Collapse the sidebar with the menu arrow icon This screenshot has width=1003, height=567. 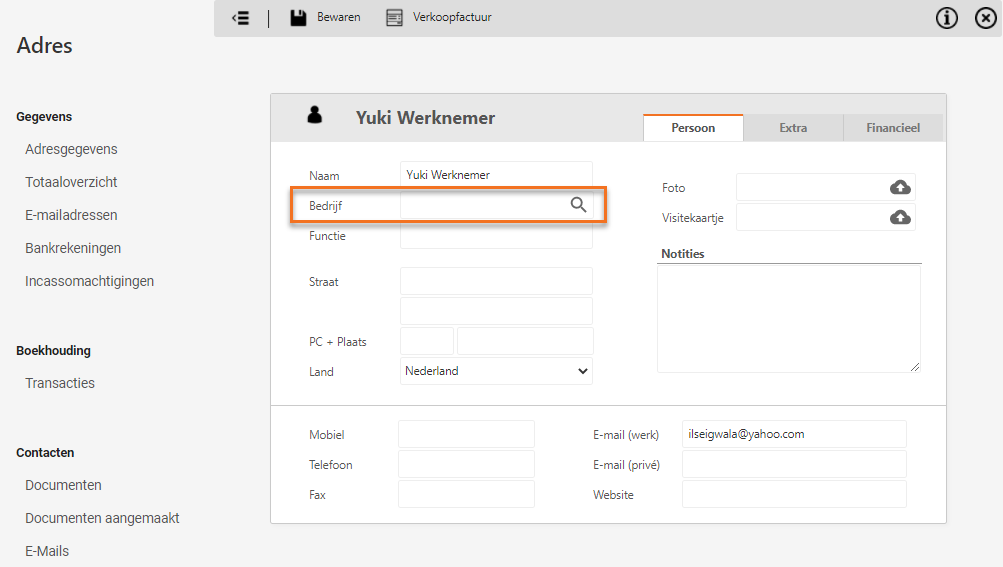[241, 18]
